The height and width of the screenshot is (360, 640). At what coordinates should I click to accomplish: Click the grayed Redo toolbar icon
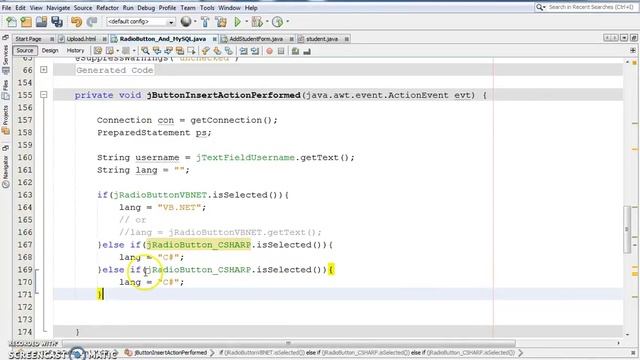coord(92,22)
